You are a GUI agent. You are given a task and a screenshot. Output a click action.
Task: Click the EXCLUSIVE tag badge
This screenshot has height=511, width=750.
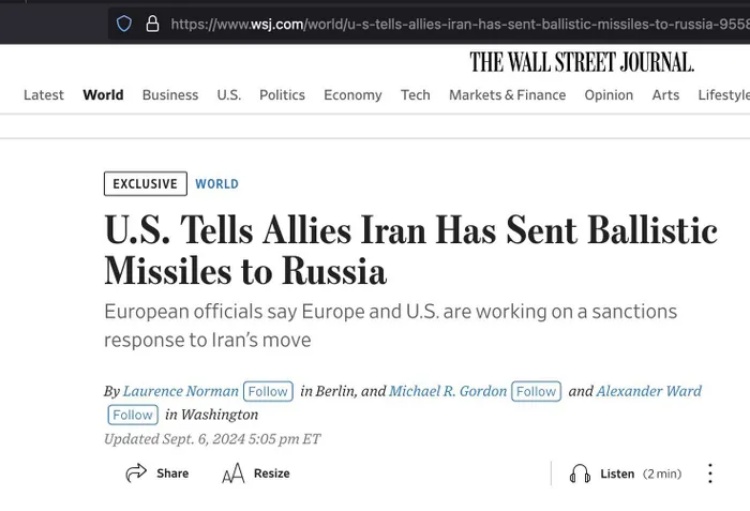coord(145,184)
